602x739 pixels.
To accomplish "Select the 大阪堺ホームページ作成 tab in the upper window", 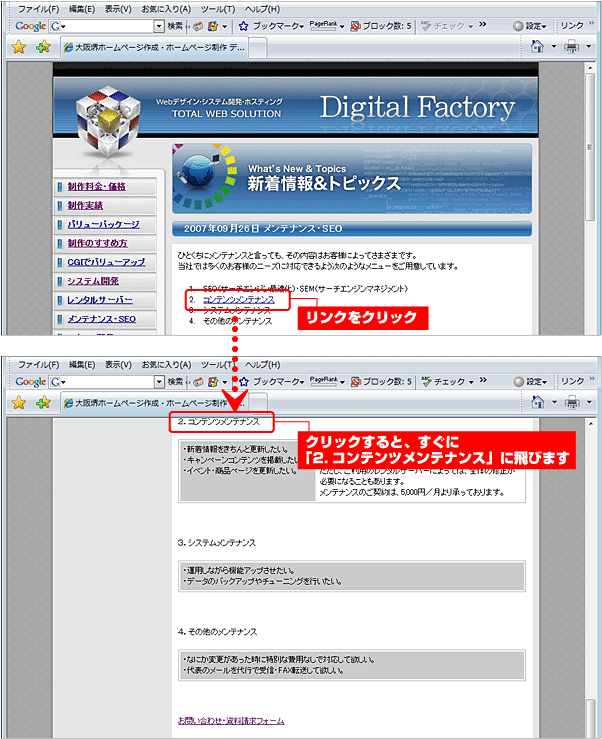I will coord(154,48).
